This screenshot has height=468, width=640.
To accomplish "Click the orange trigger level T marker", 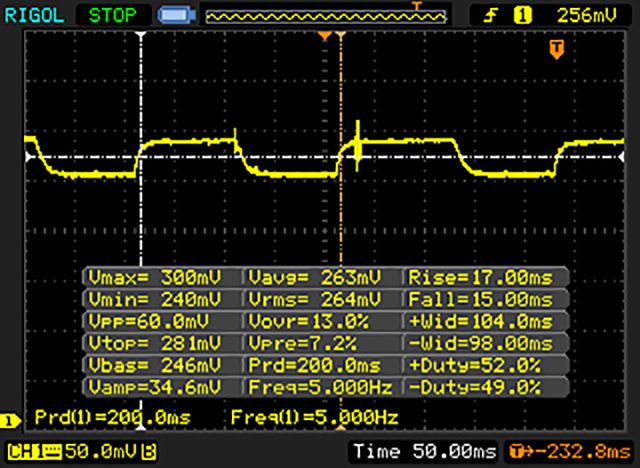I will pos(557,49).
